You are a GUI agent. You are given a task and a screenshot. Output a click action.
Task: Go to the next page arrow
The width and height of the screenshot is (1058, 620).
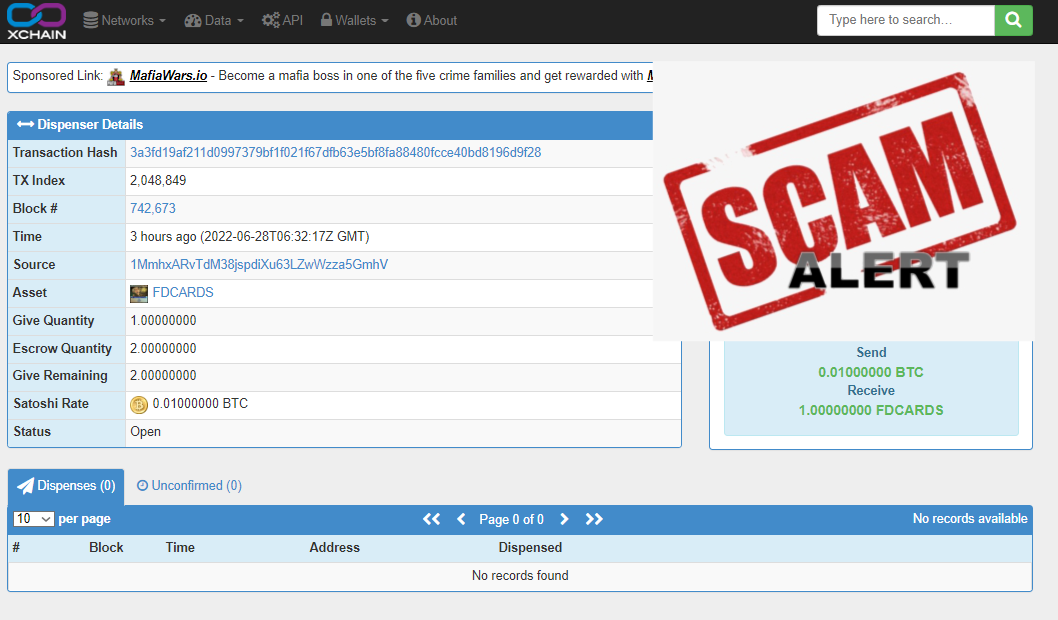tap(564, 519)
